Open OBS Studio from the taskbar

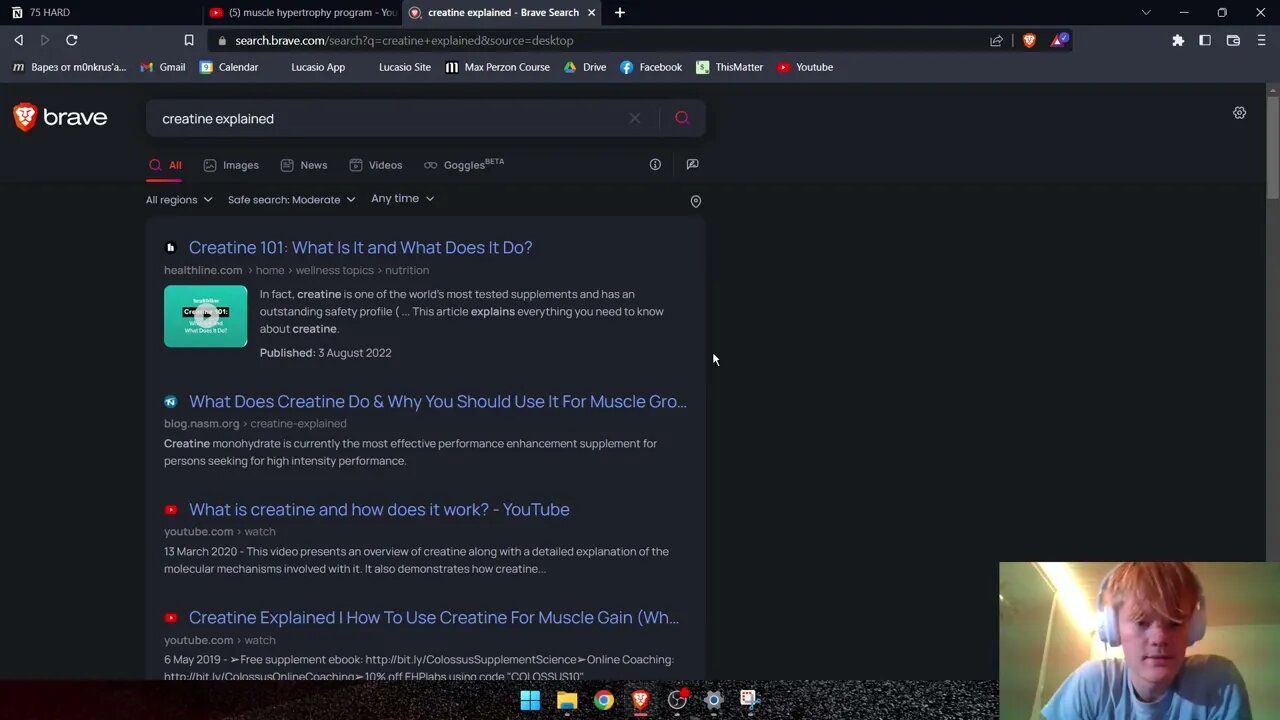pyautogui.click(x=677, y=700)
